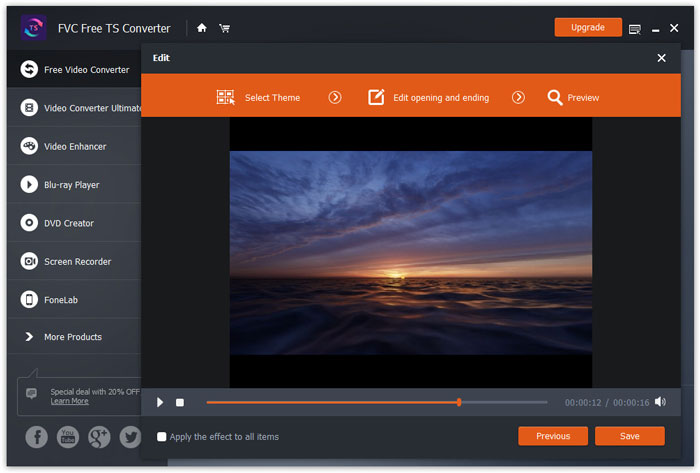Play the video preview

(x=160, y=402)
